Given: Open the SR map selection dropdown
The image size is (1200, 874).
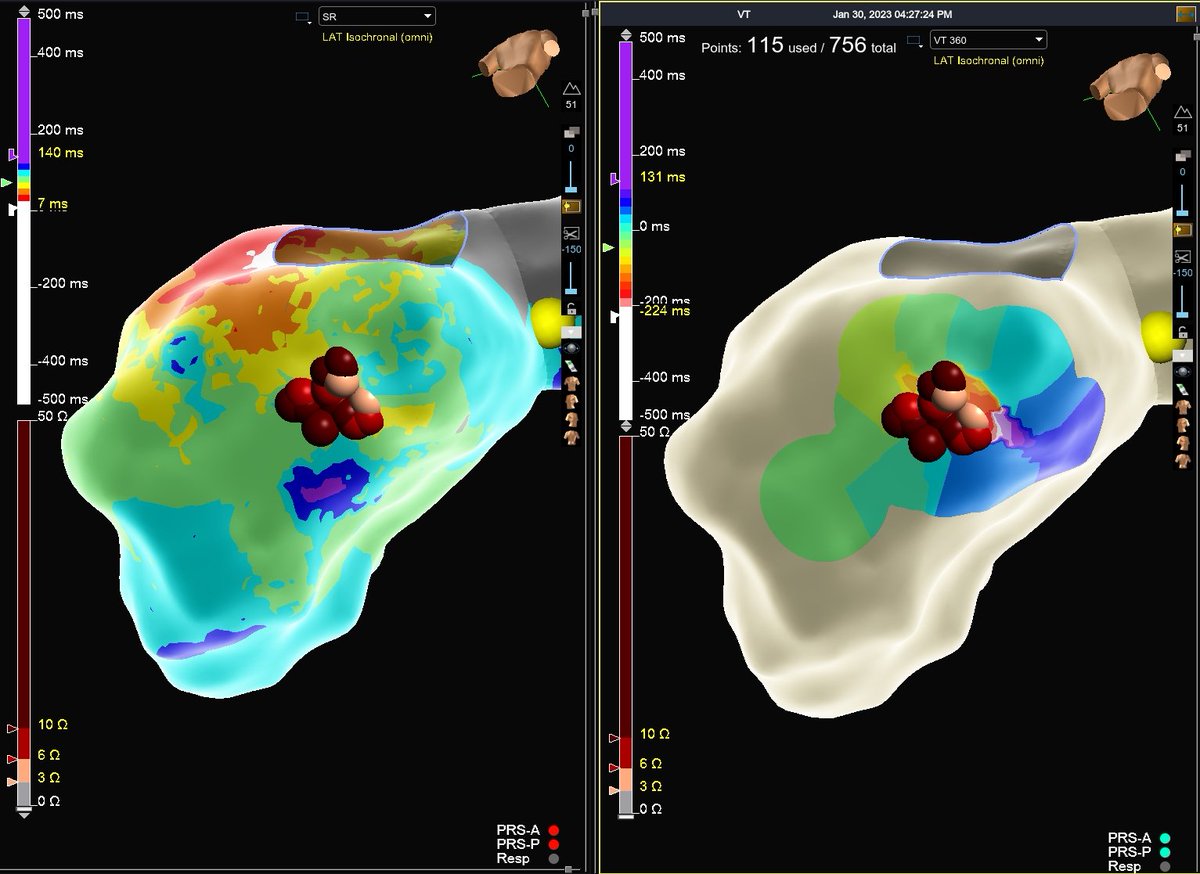Looking at the screenshot, I should (376, 15).
